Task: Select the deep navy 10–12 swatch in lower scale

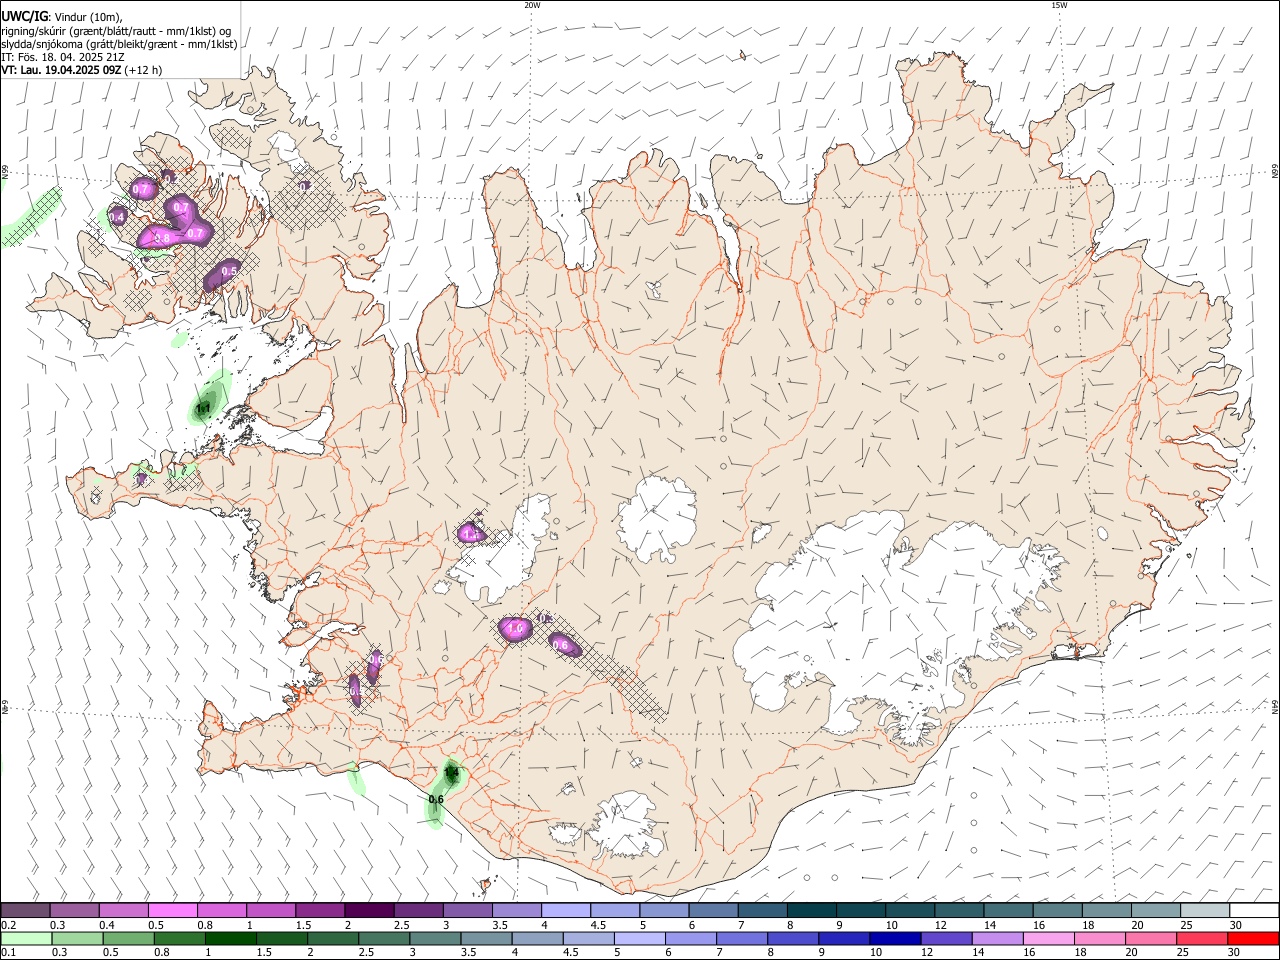Action: pyautogui.click(x=893, y=939)
